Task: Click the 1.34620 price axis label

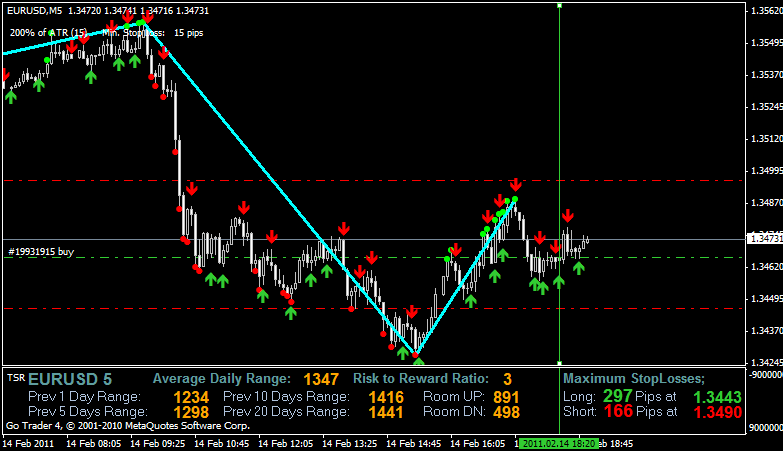Action: point(766,267)
